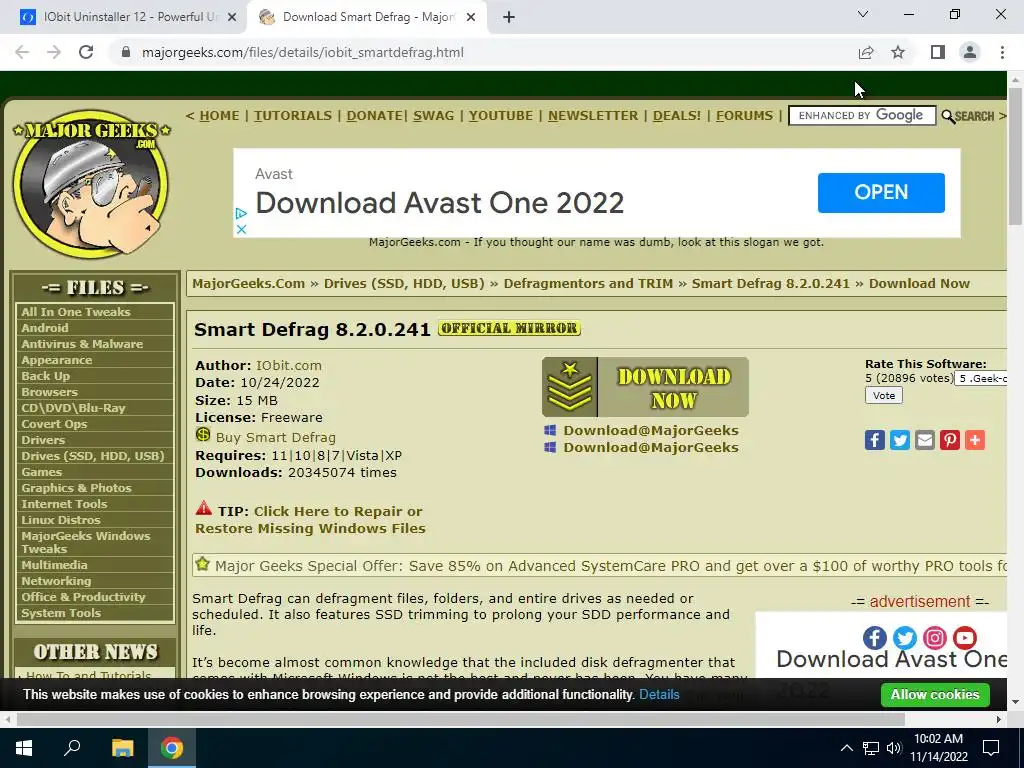Image resolution: width=1024 pixels, height=768 pixels.
Task: Click the Google search input field
Action: click(862, 116)
